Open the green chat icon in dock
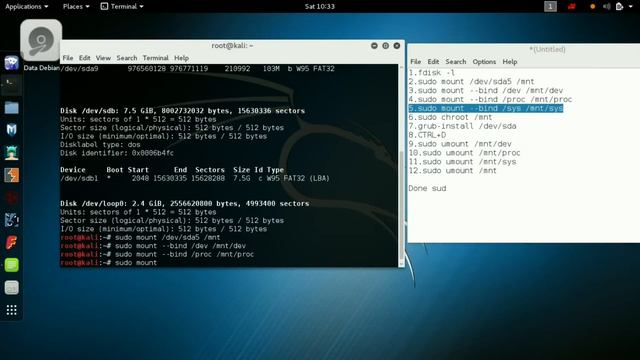Image resolution: width=640 pixels, height=360 pixels. [11, 265]
